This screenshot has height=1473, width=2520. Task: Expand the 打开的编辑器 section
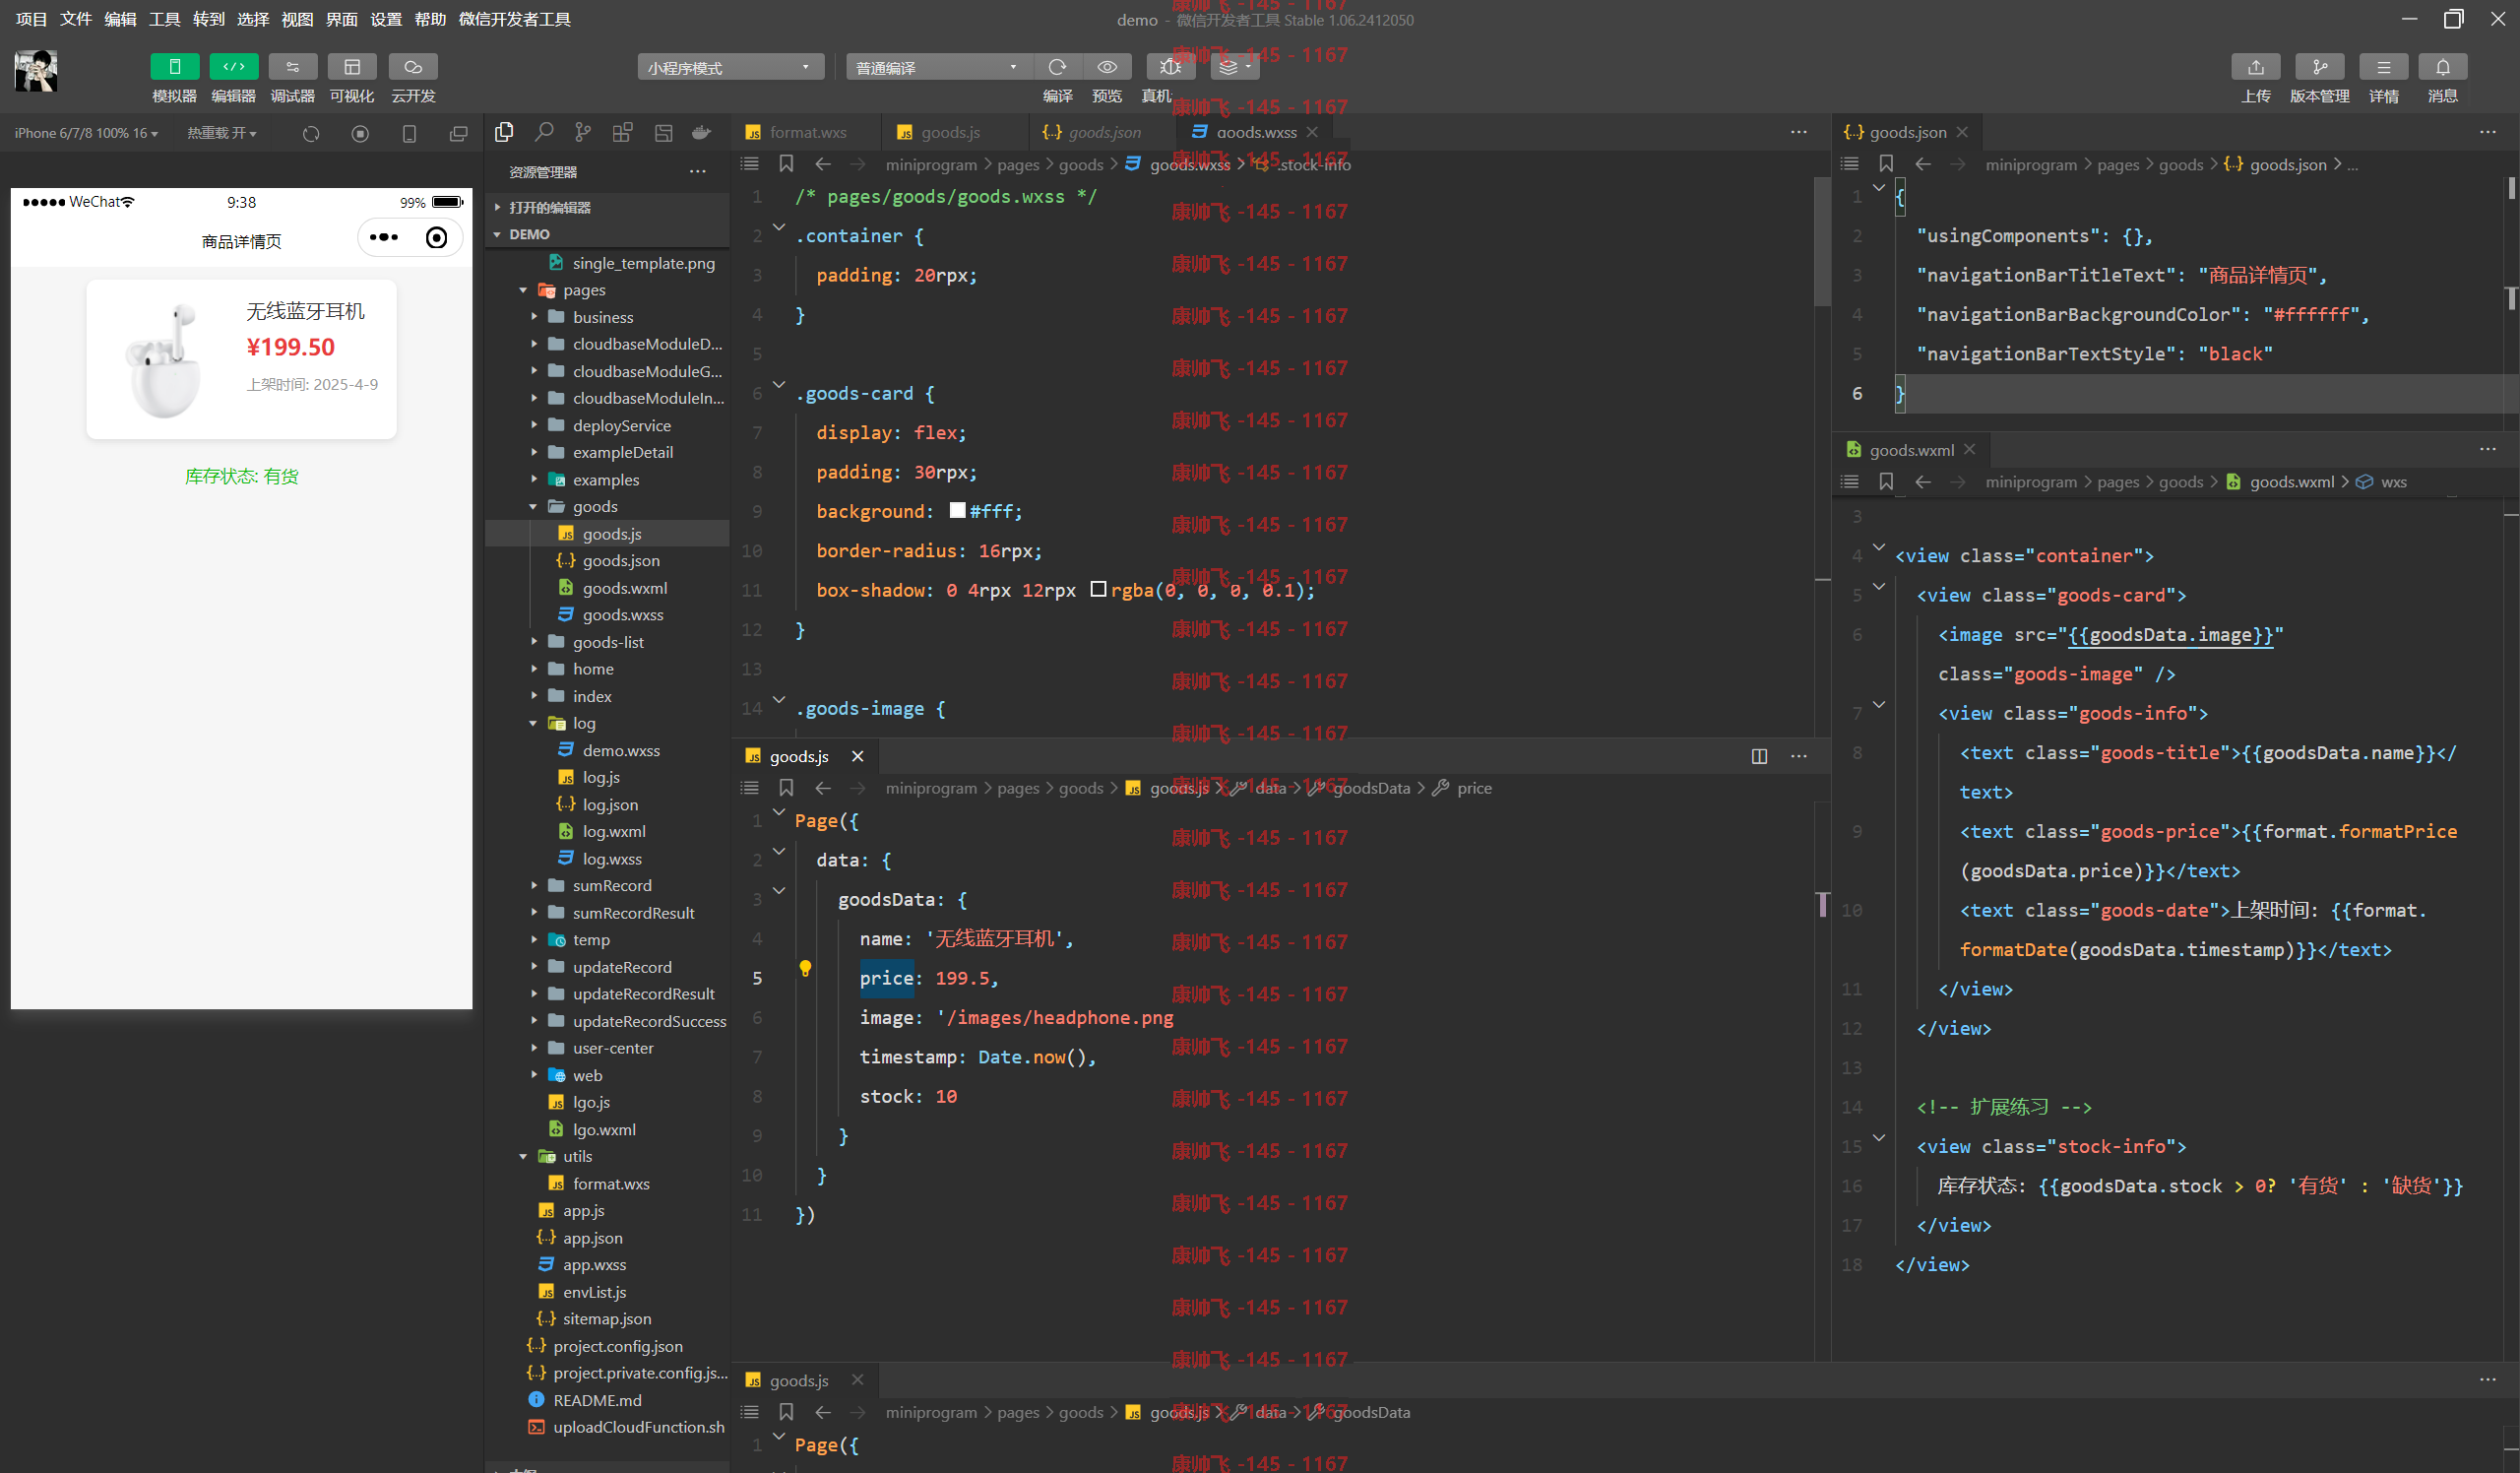pyautogui.click(x=607, y=207)
